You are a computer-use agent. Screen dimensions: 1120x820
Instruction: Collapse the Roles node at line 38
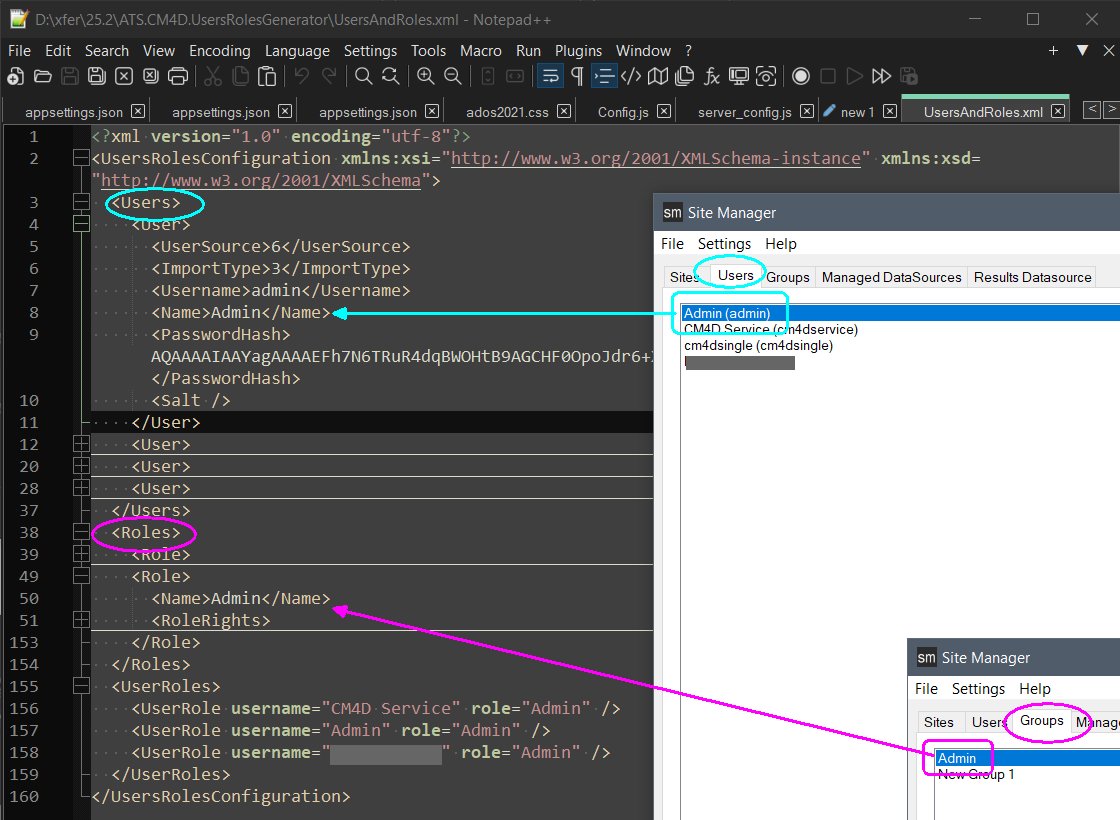pos(81,532)
